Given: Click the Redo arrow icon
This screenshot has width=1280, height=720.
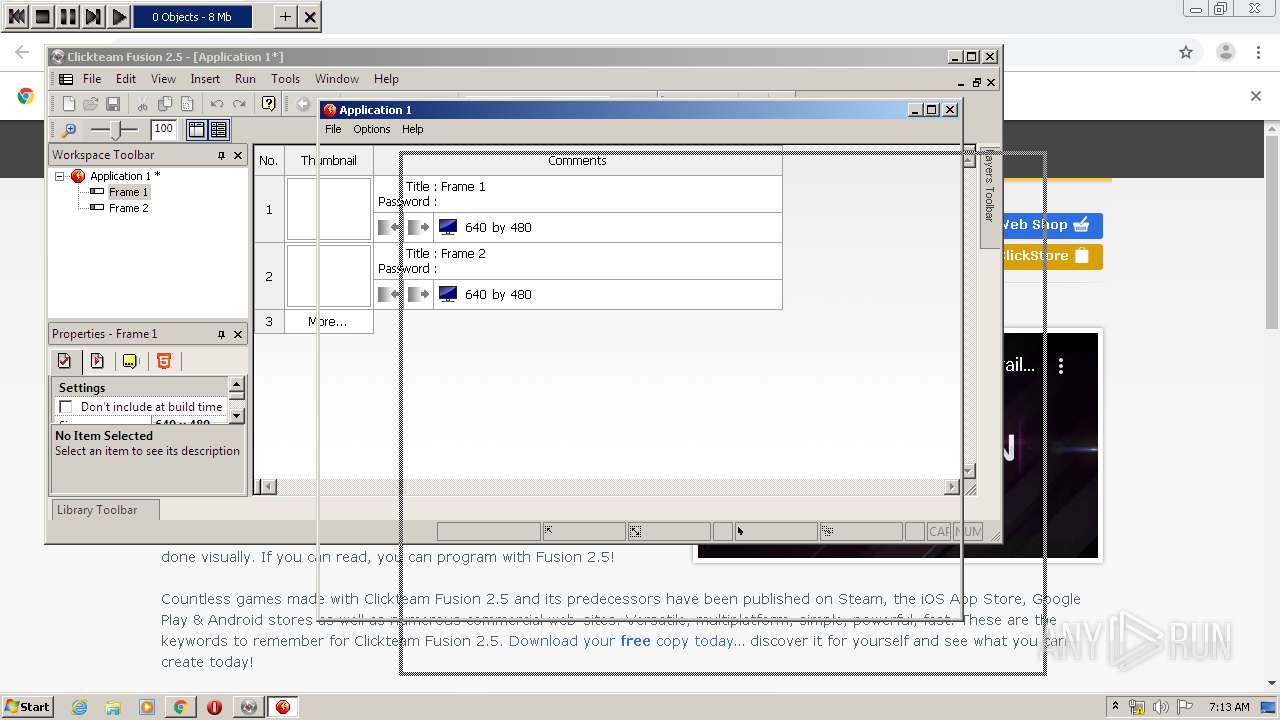Looking at the screenshot, I should tap(239, 104).
